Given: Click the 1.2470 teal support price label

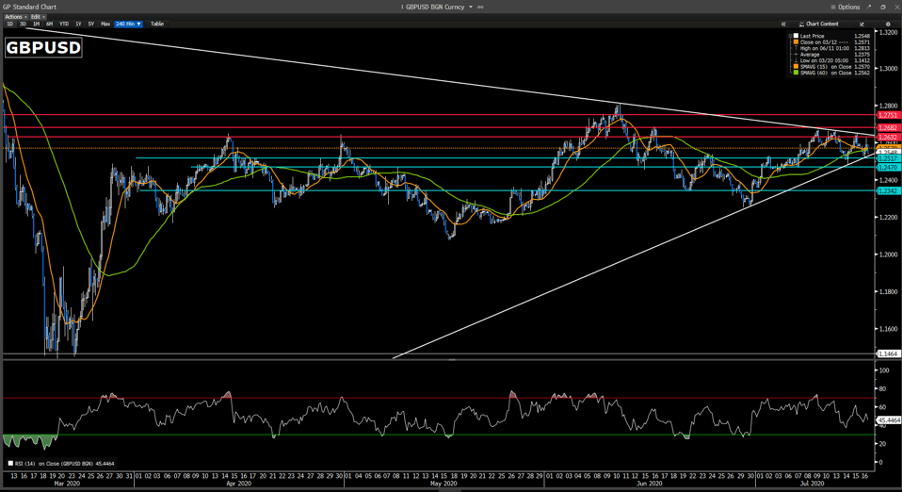Looking at the screenshot, I should [888, 167].
